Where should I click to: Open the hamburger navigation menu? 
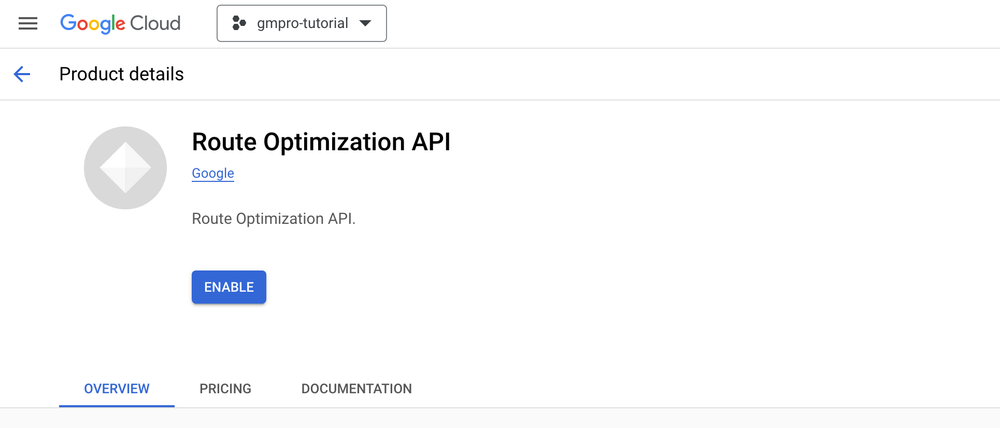pyautogui.click(x=28, y=23)
